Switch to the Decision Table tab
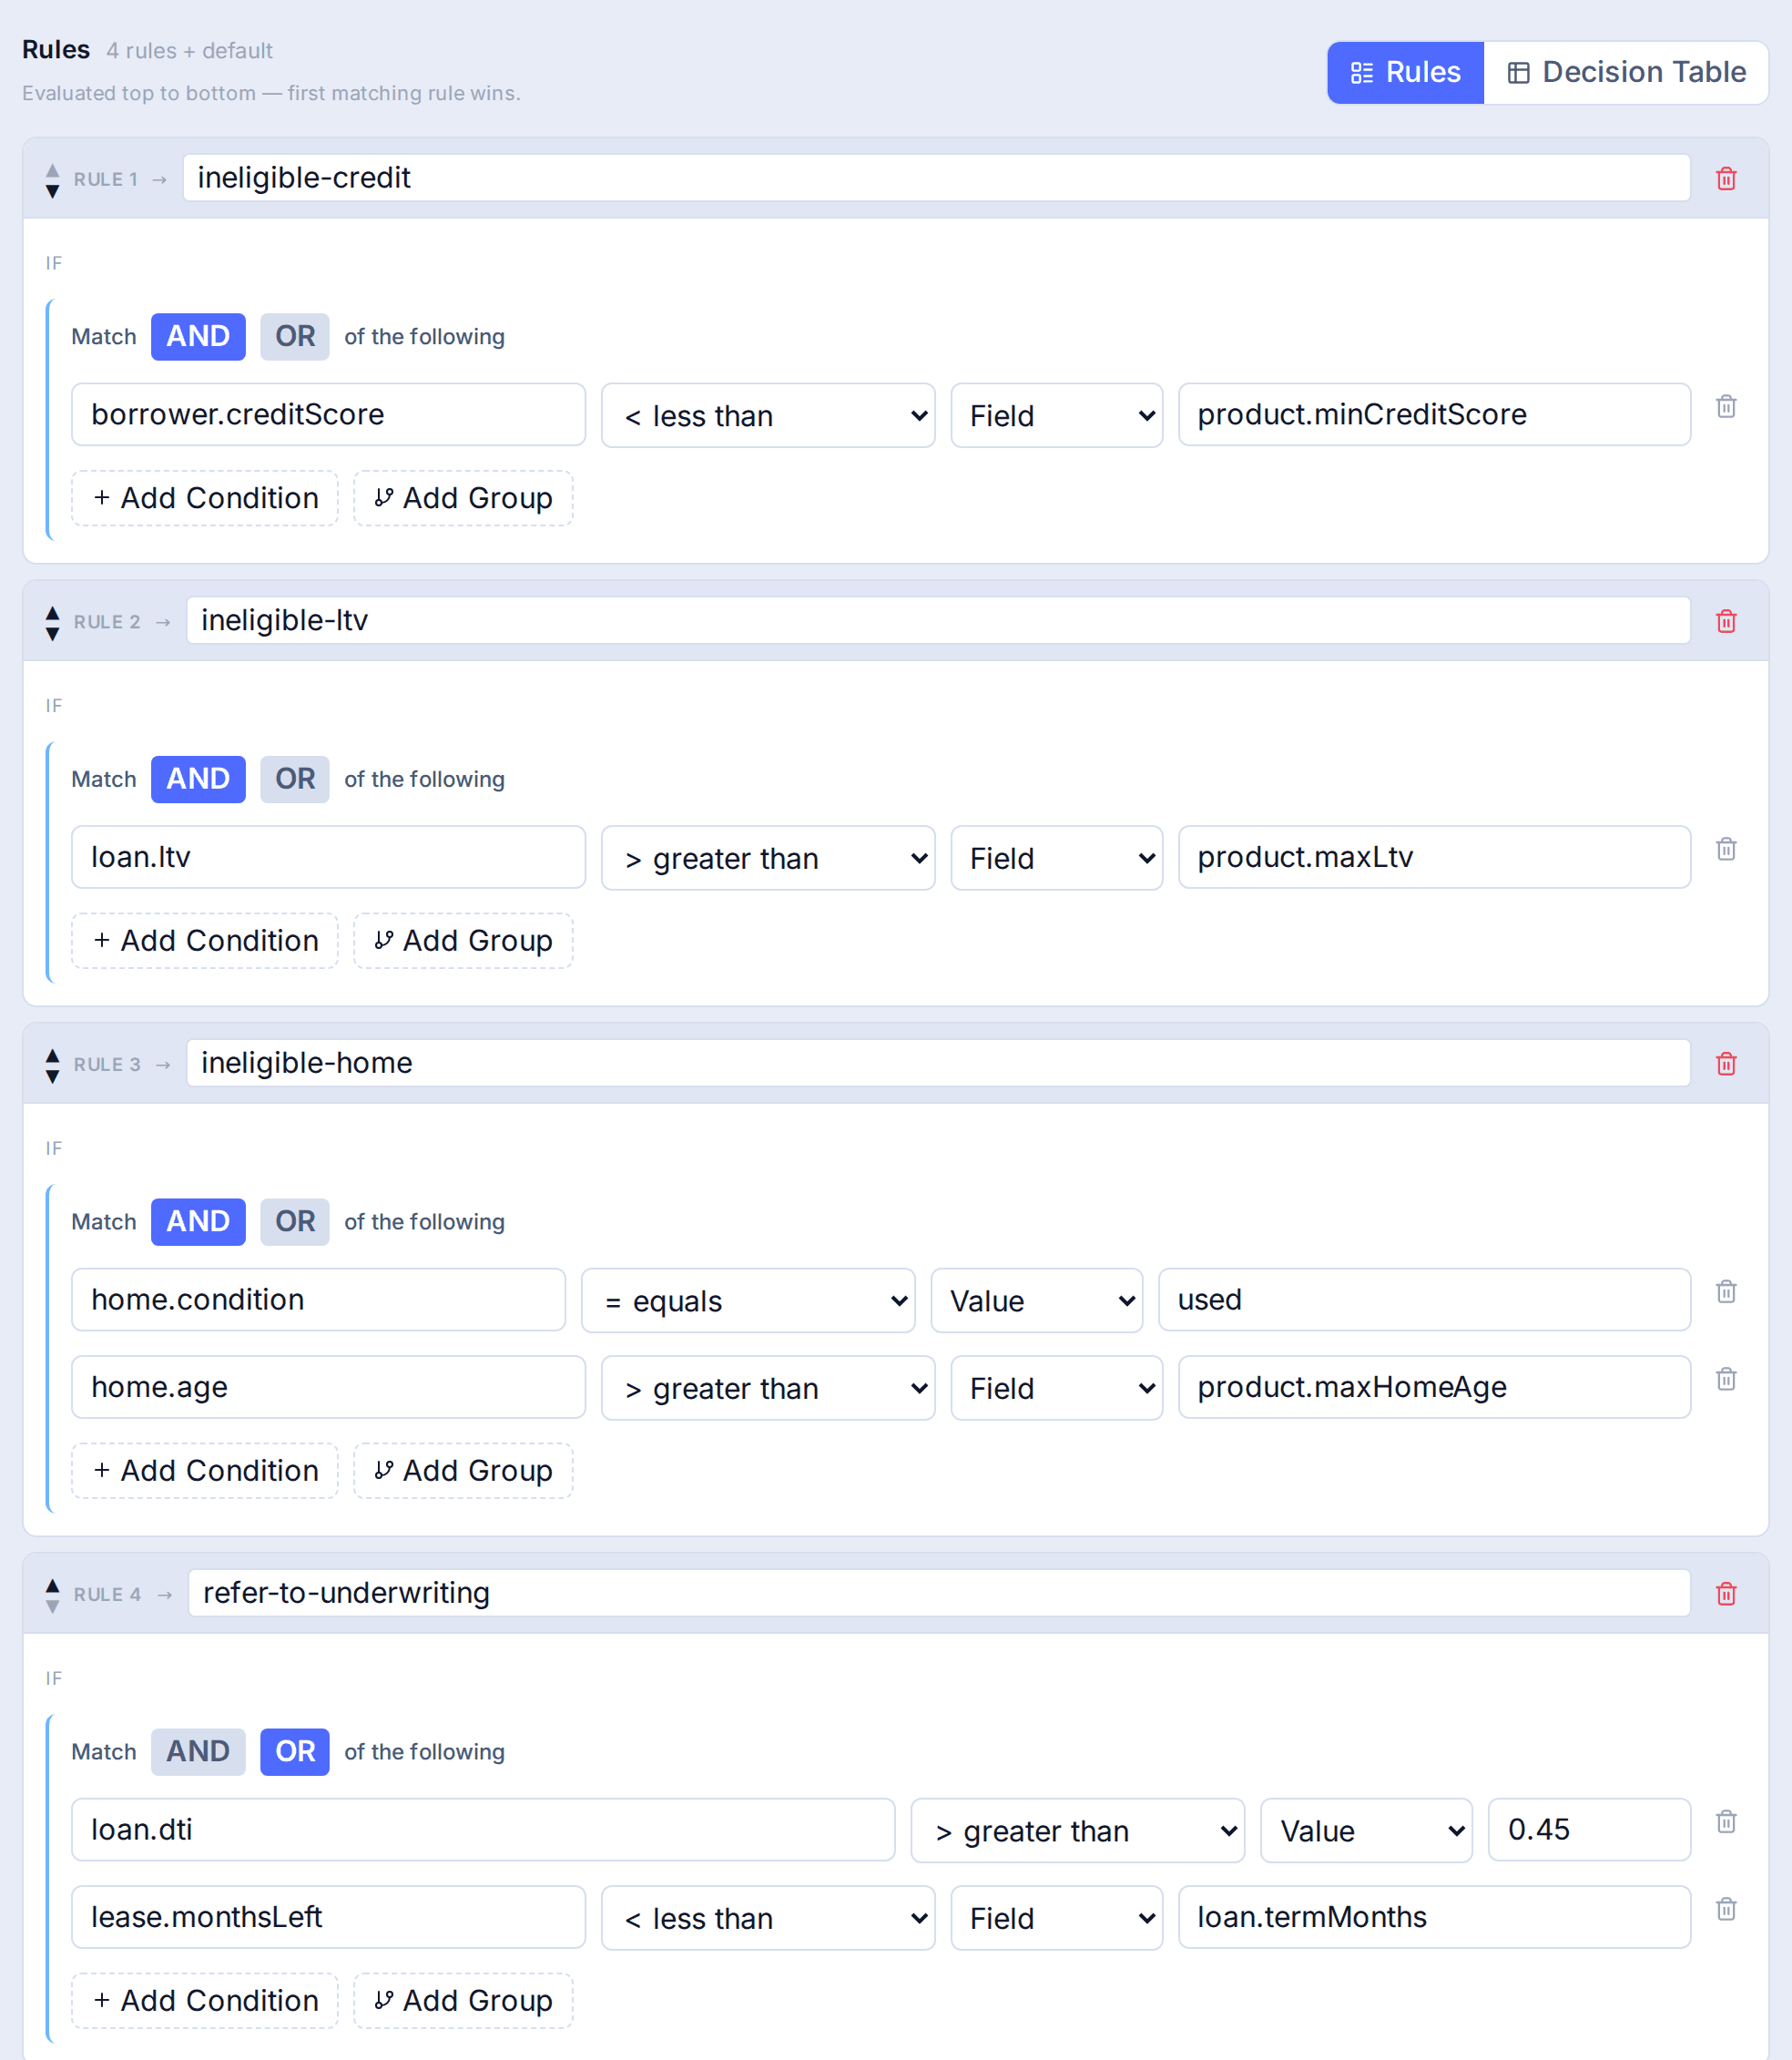The width and height of the screenshot is (1792, 2060). [x=1626, y=72]
